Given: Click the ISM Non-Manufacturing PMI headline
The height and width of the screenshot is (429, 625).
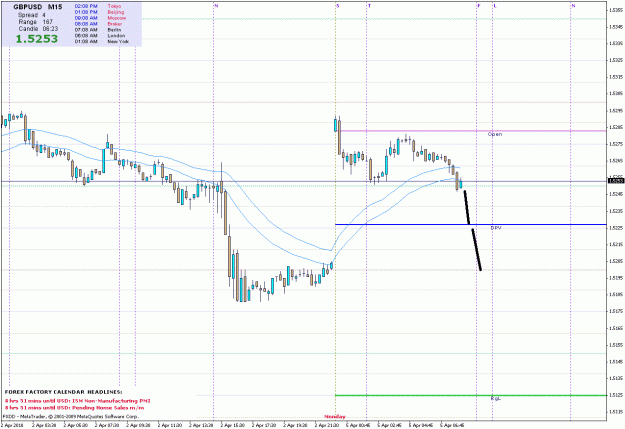Looking at the screenshot, I should 78,400.
